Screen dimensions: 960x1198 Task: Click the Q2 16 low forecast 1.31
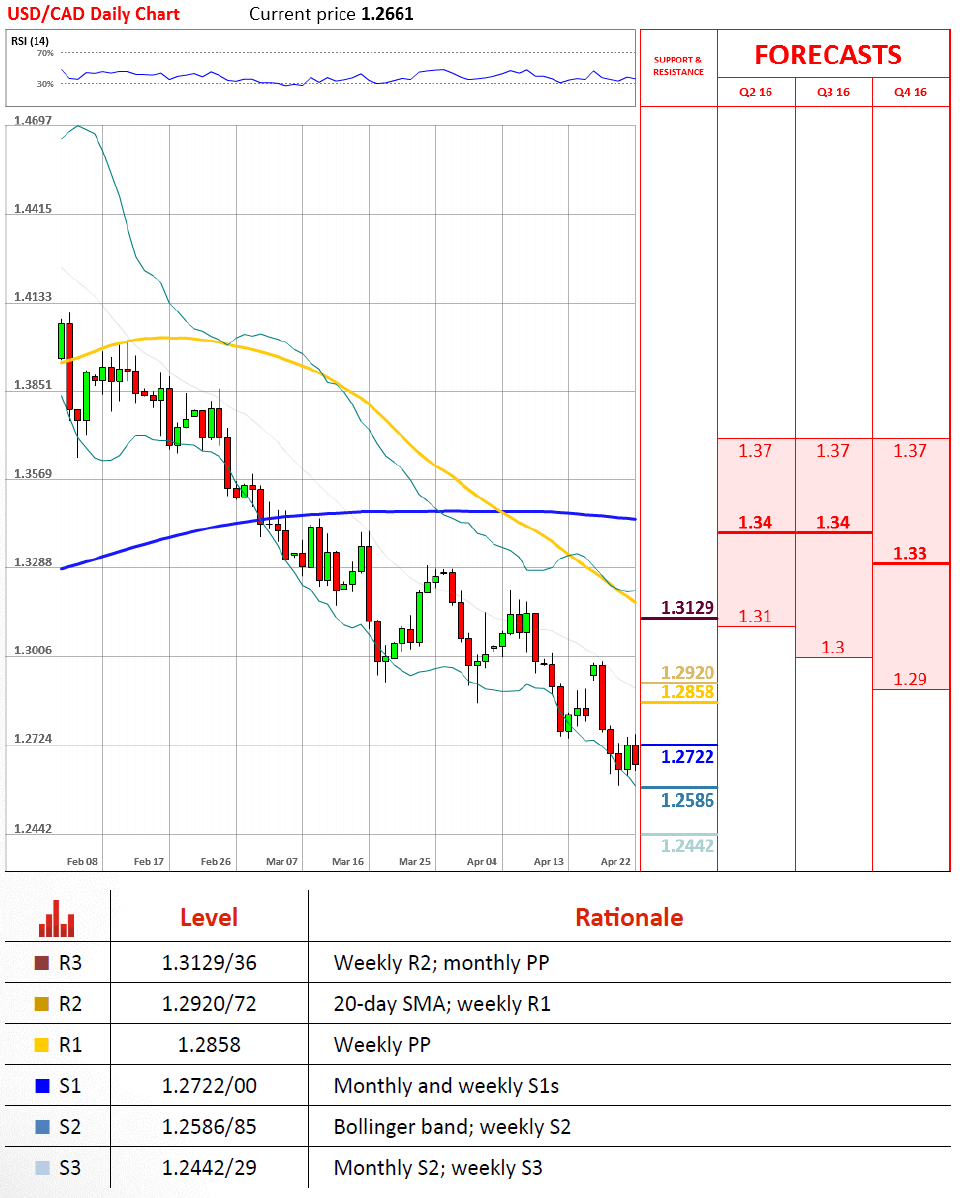point(755,616)
